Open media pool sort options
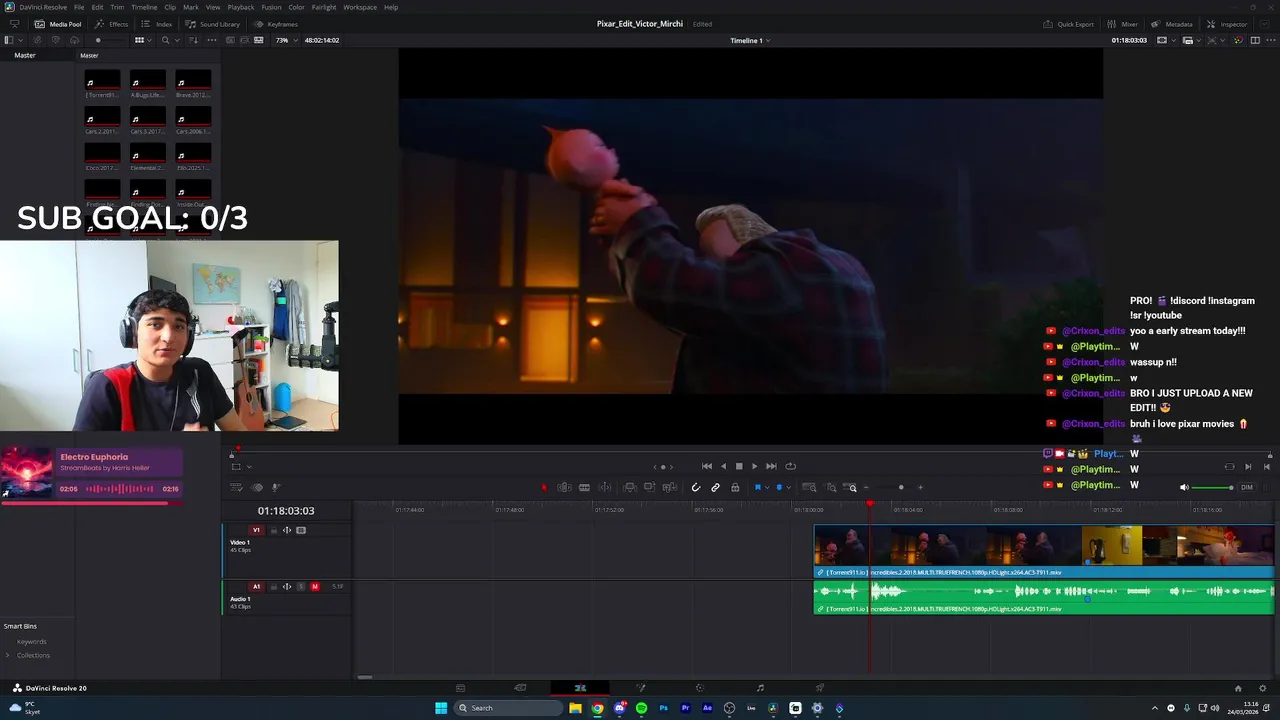This screenshot has height=720, width=1280. tap(194, 40)
